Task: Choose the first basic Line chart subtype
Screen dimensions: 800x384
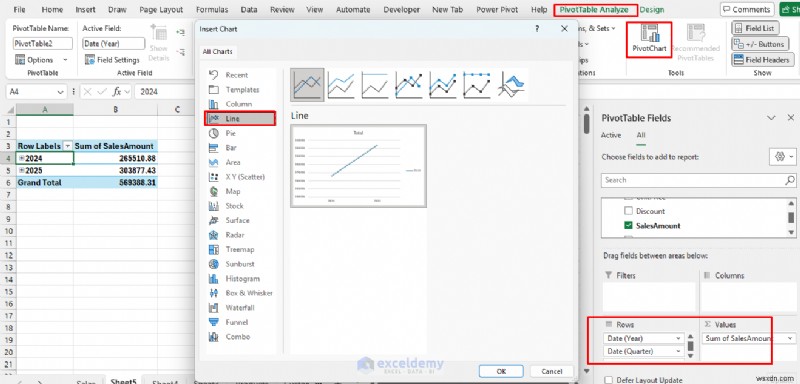Action: coord(307,85)
